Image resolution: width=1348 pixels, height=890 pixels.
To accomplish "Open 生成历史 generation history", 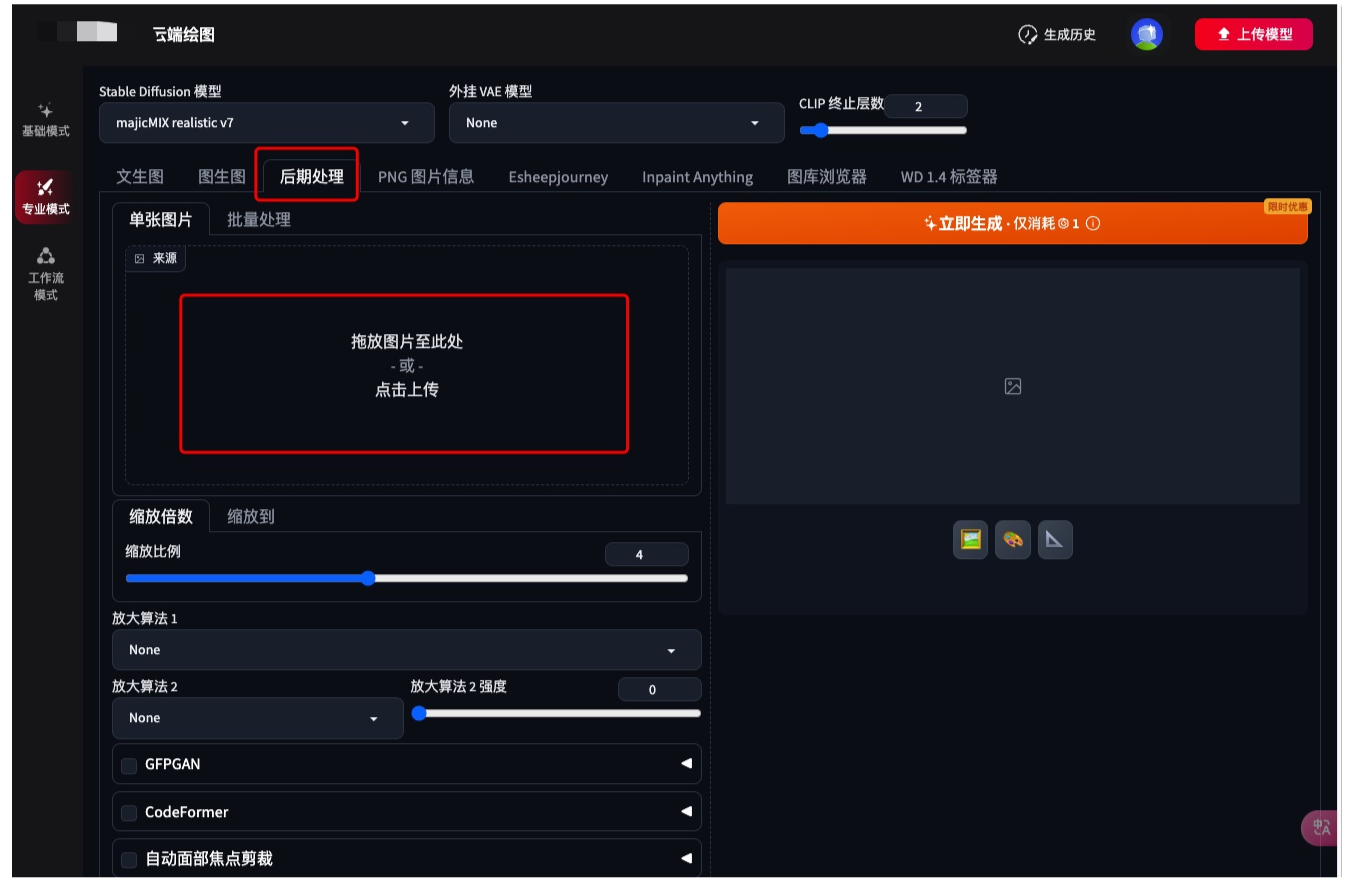I will tap(1057, 35).
